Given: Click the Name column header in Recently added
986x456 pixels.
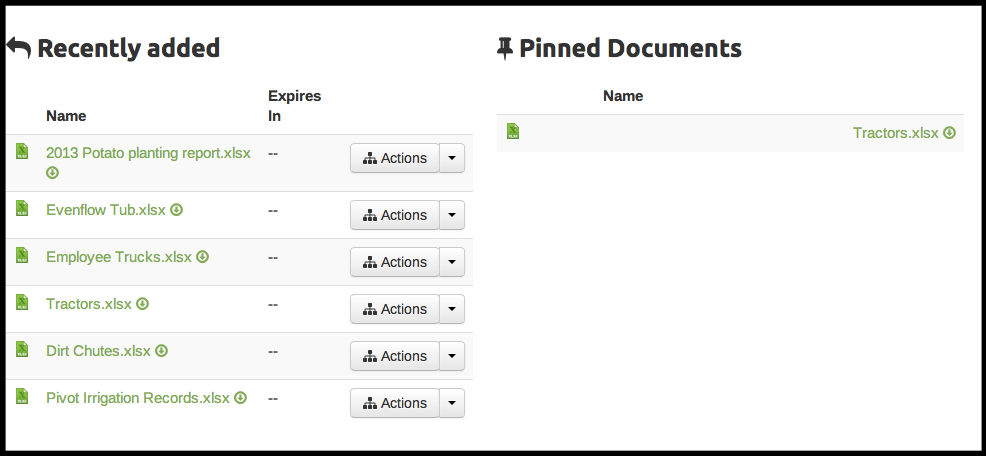Looking at the screenshot, I should 66,116.
